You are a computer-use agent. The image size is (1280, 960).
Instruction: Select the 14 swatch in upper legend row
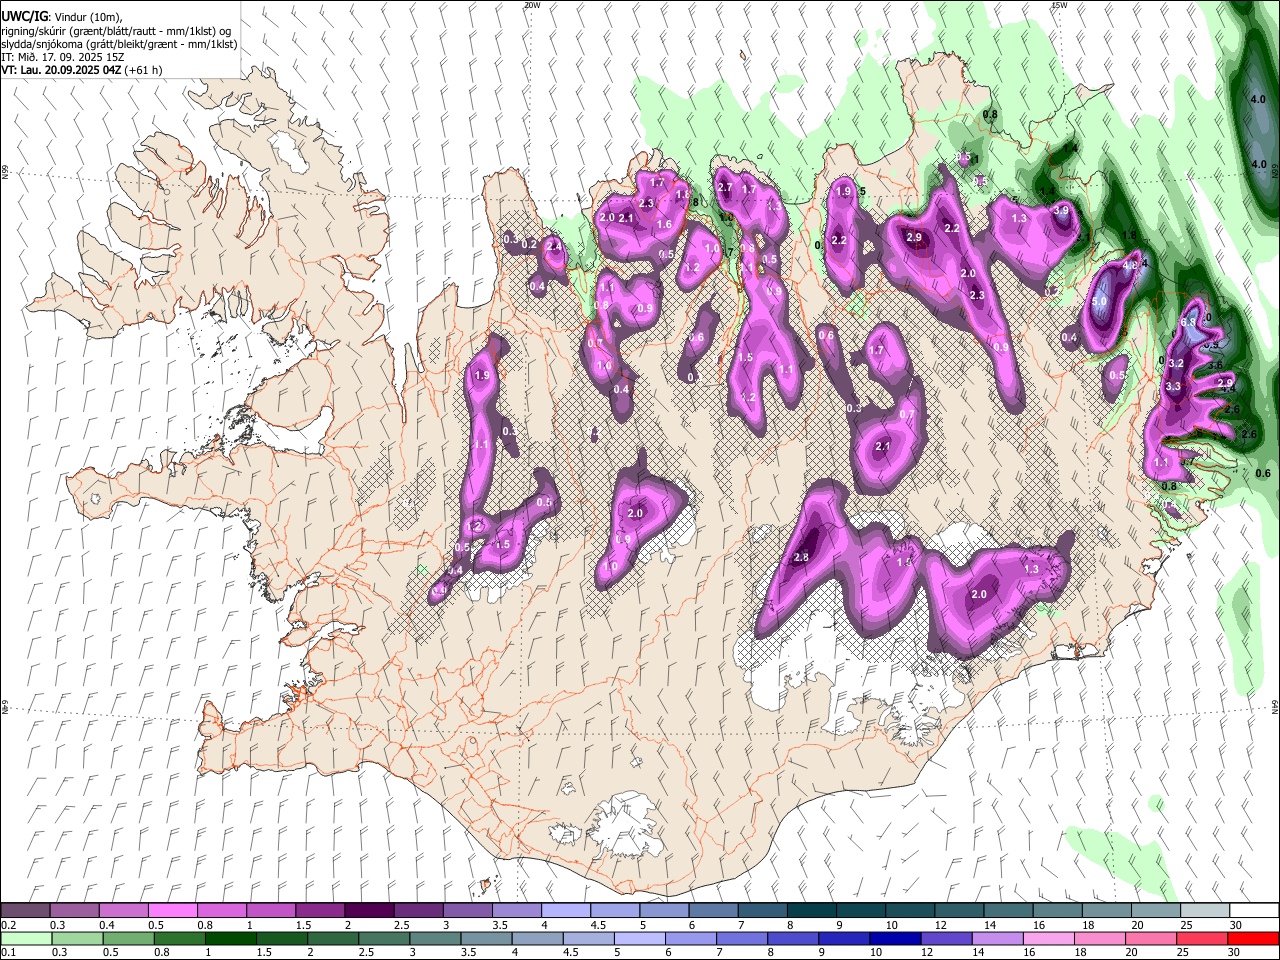pyautogui.click(x=1008, y=910)
